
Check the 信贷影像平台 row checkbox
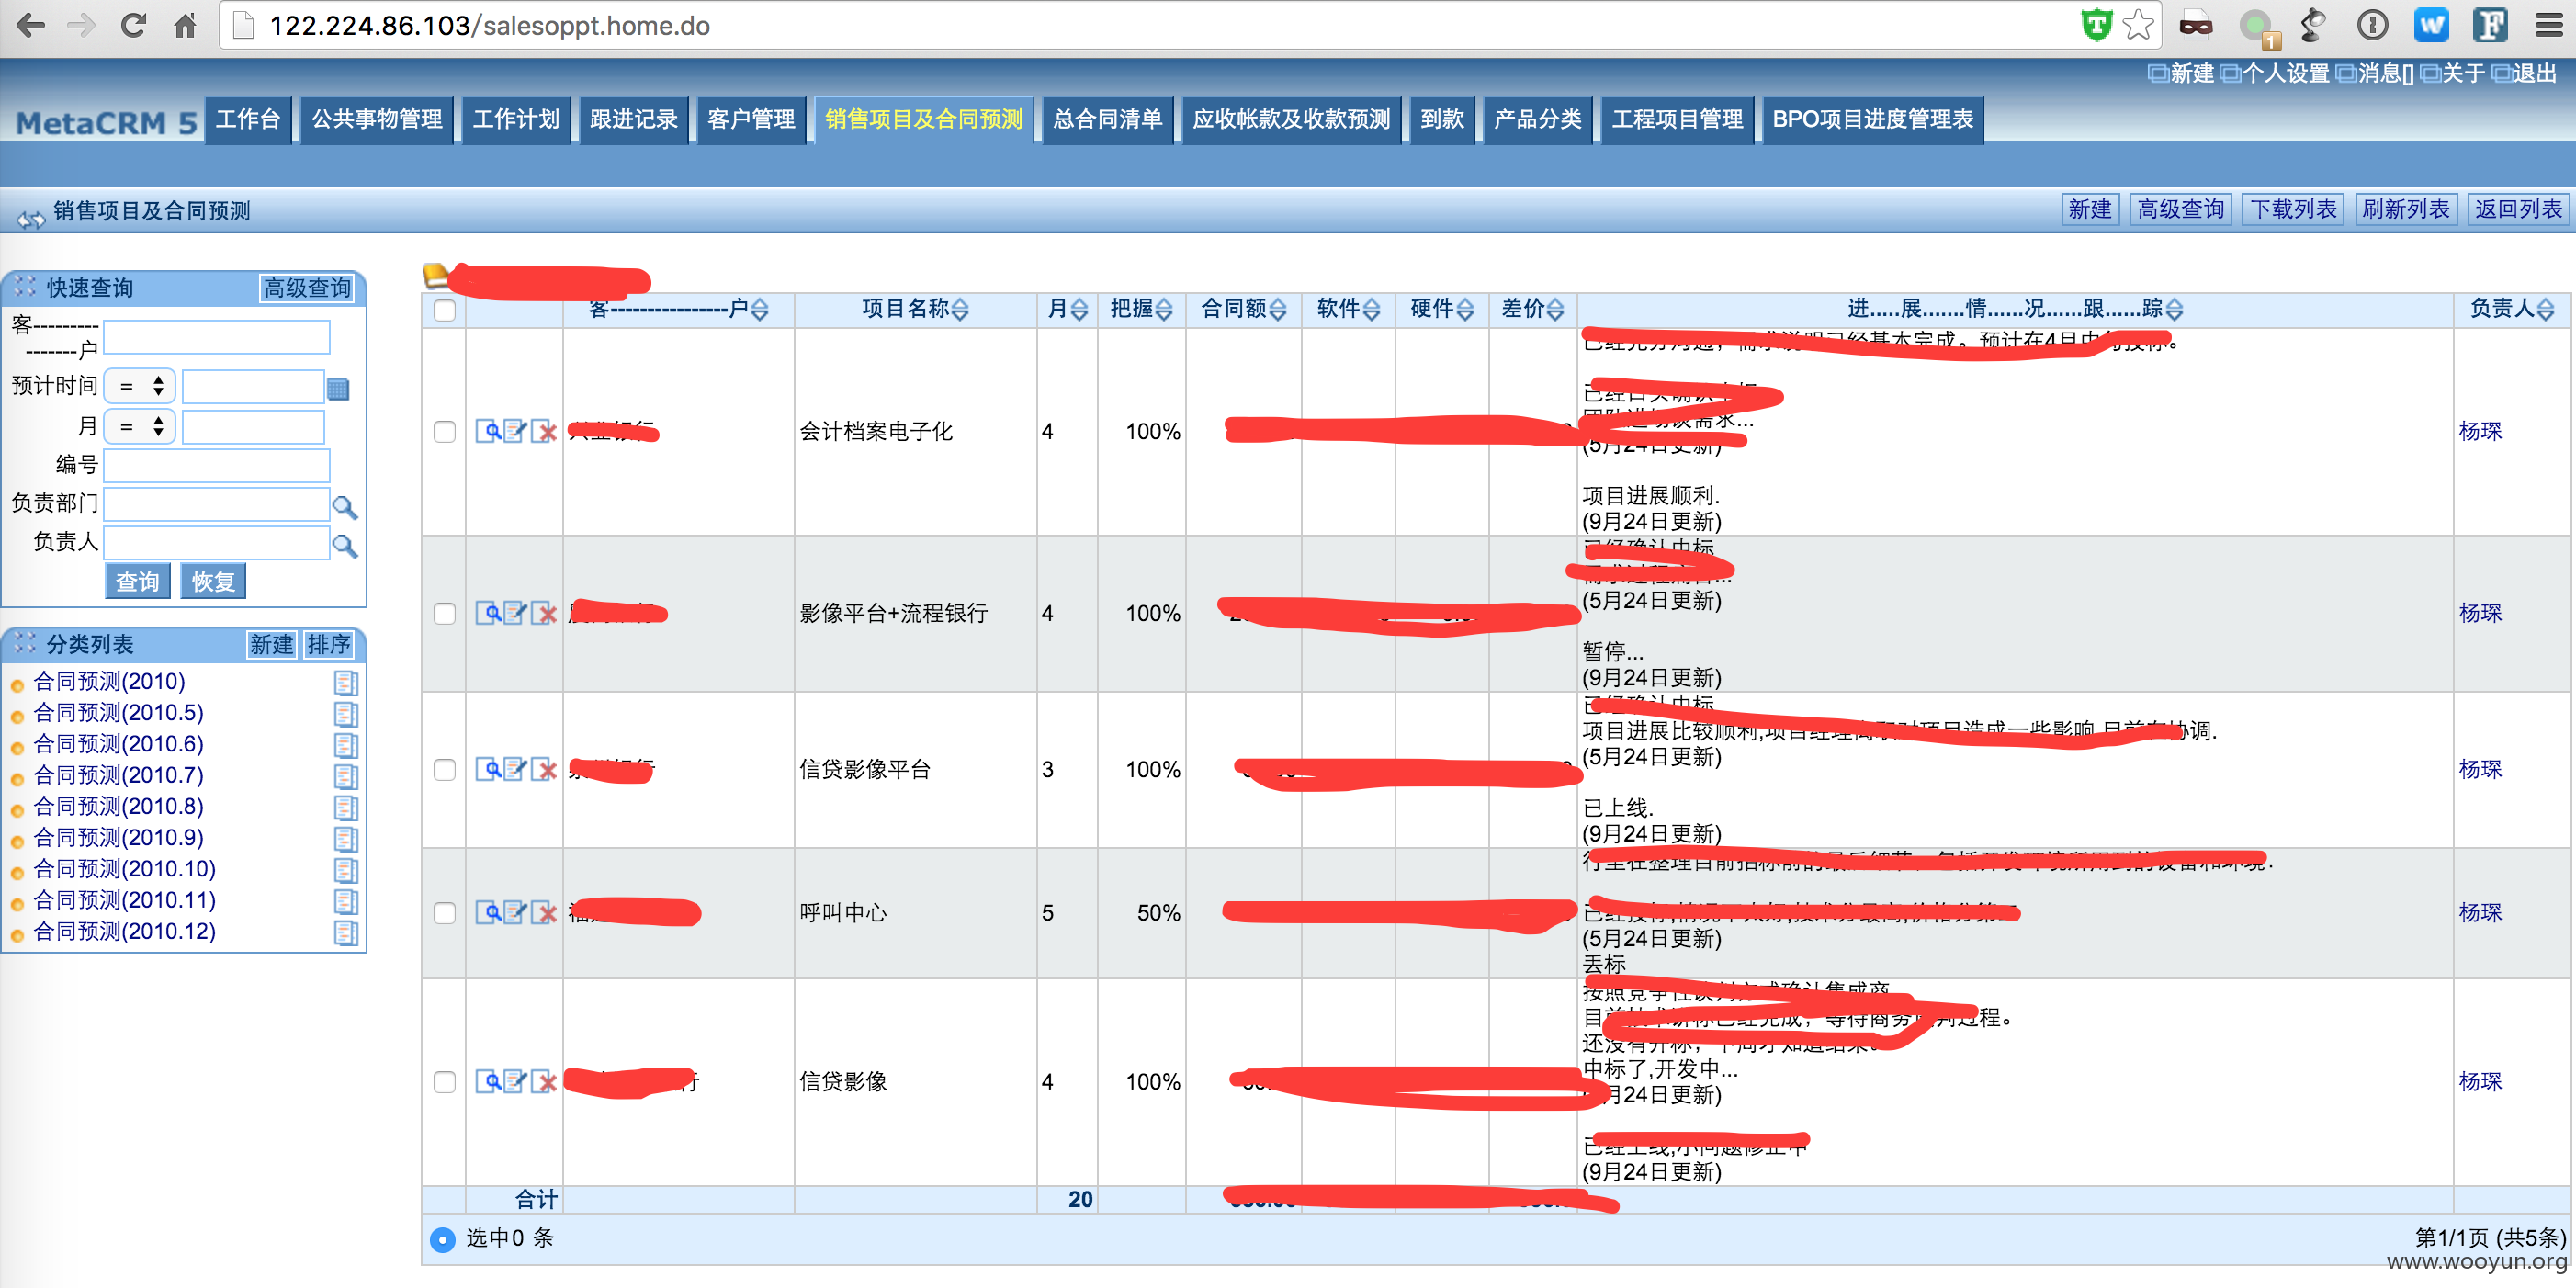pos(445,769)
